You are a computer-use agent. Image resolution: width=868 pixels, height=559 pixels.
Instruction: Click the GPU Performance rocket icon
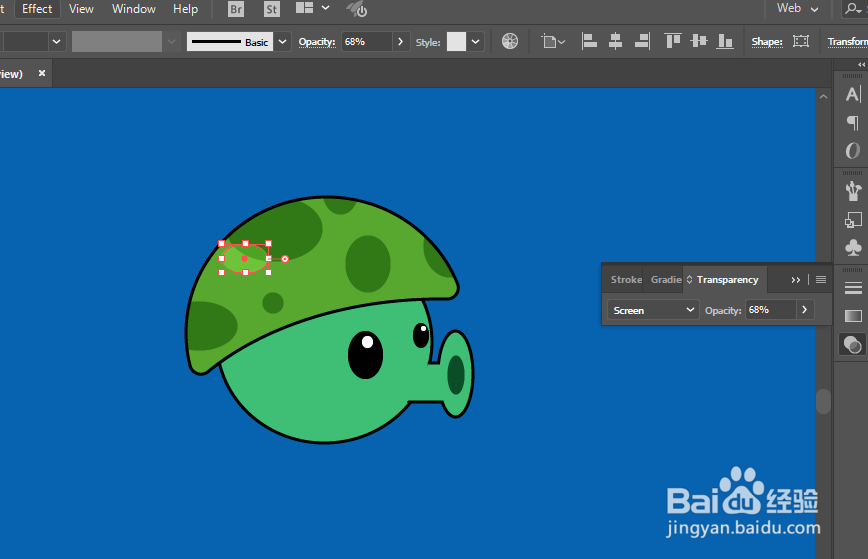click(x=356, y=9)
